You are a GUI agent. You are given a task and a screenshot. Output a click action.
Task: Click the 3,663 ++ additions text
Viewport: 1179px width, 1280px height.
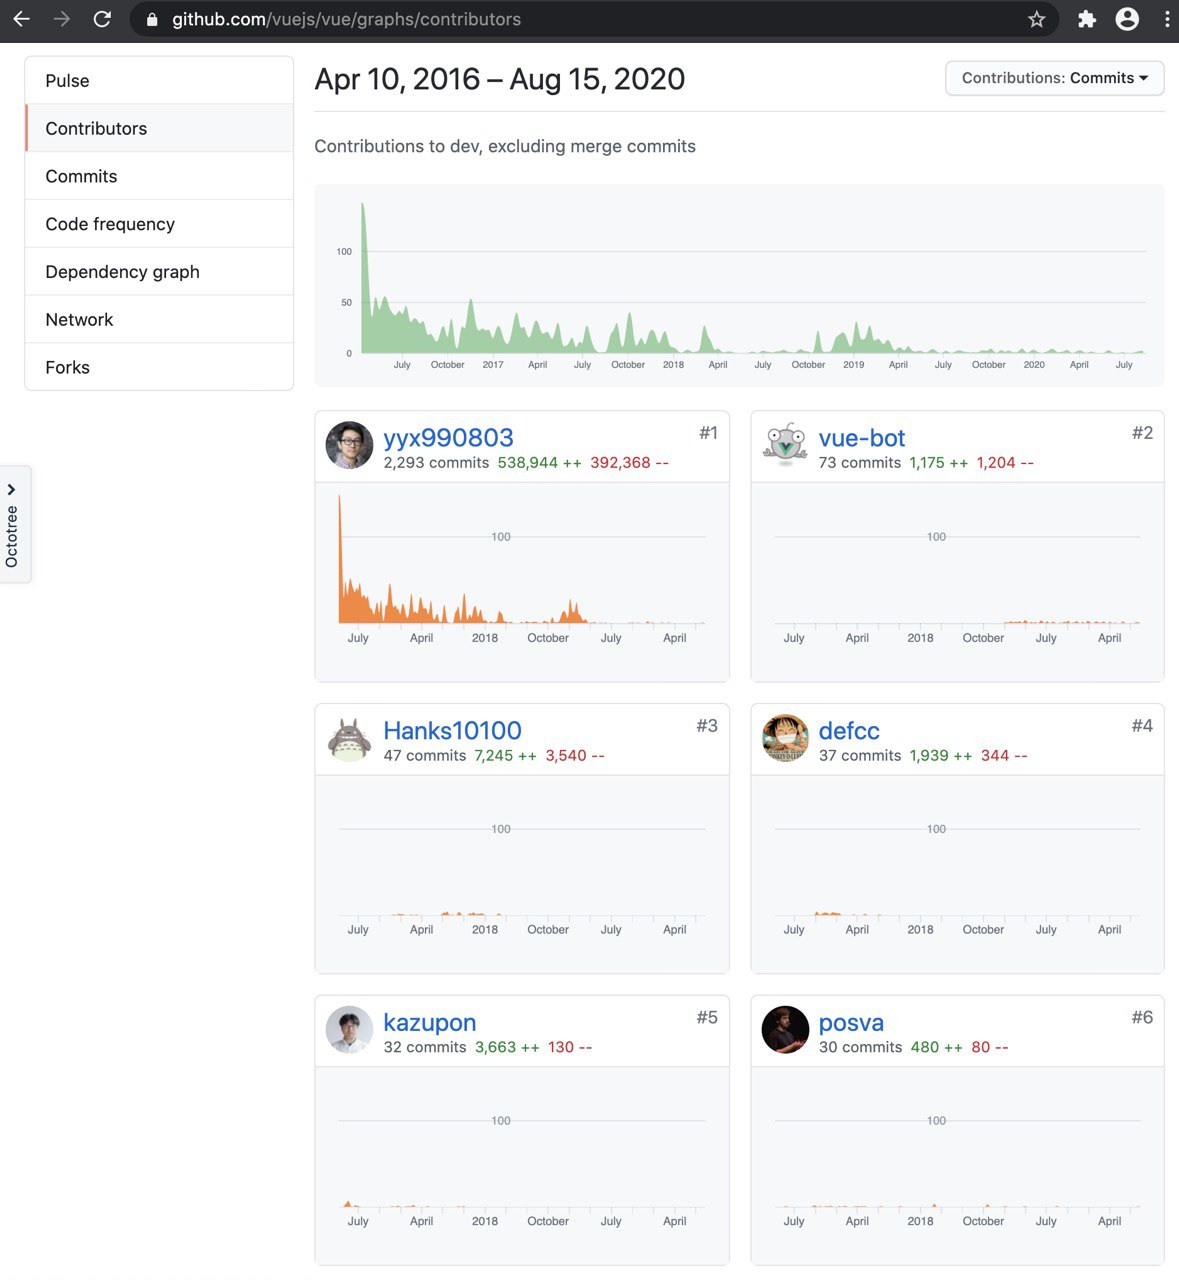(507, 1047)
